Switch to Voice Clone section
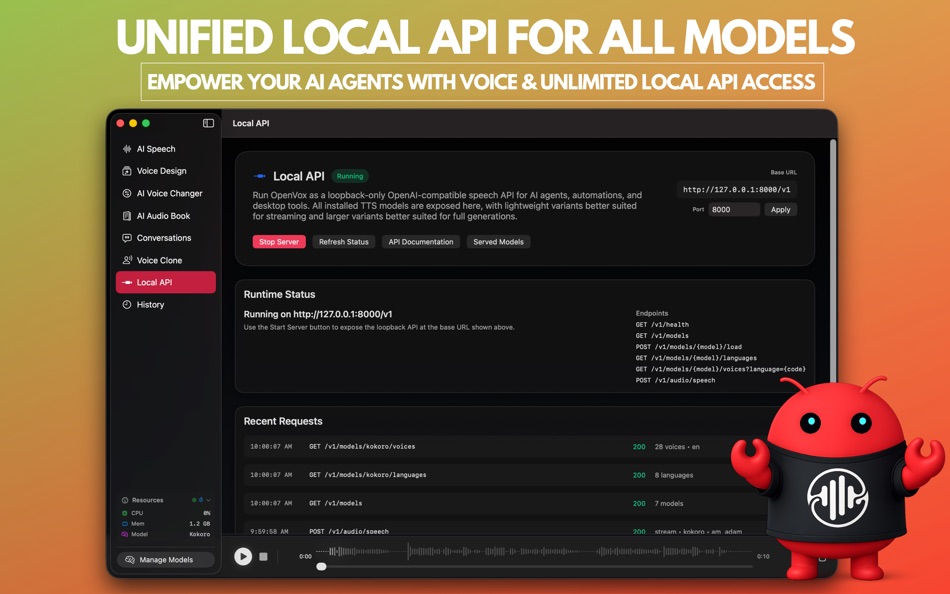Viewport: 950px width, 594px height. coord(165,260)
